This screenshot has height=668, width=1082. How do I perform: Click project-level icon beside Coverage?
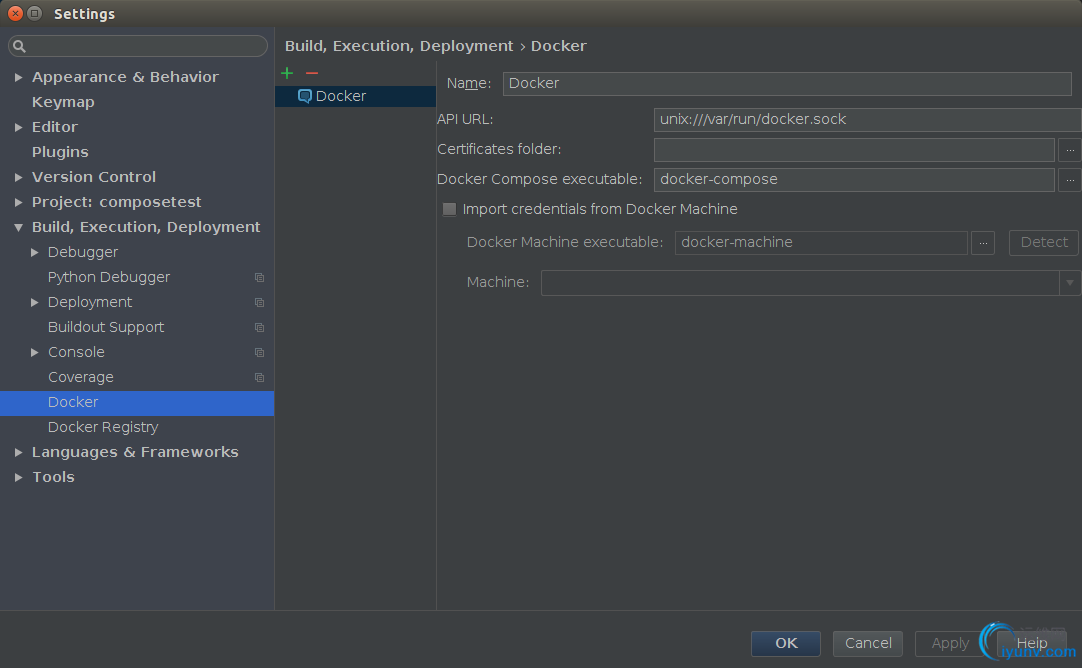(x=259, y=377)
